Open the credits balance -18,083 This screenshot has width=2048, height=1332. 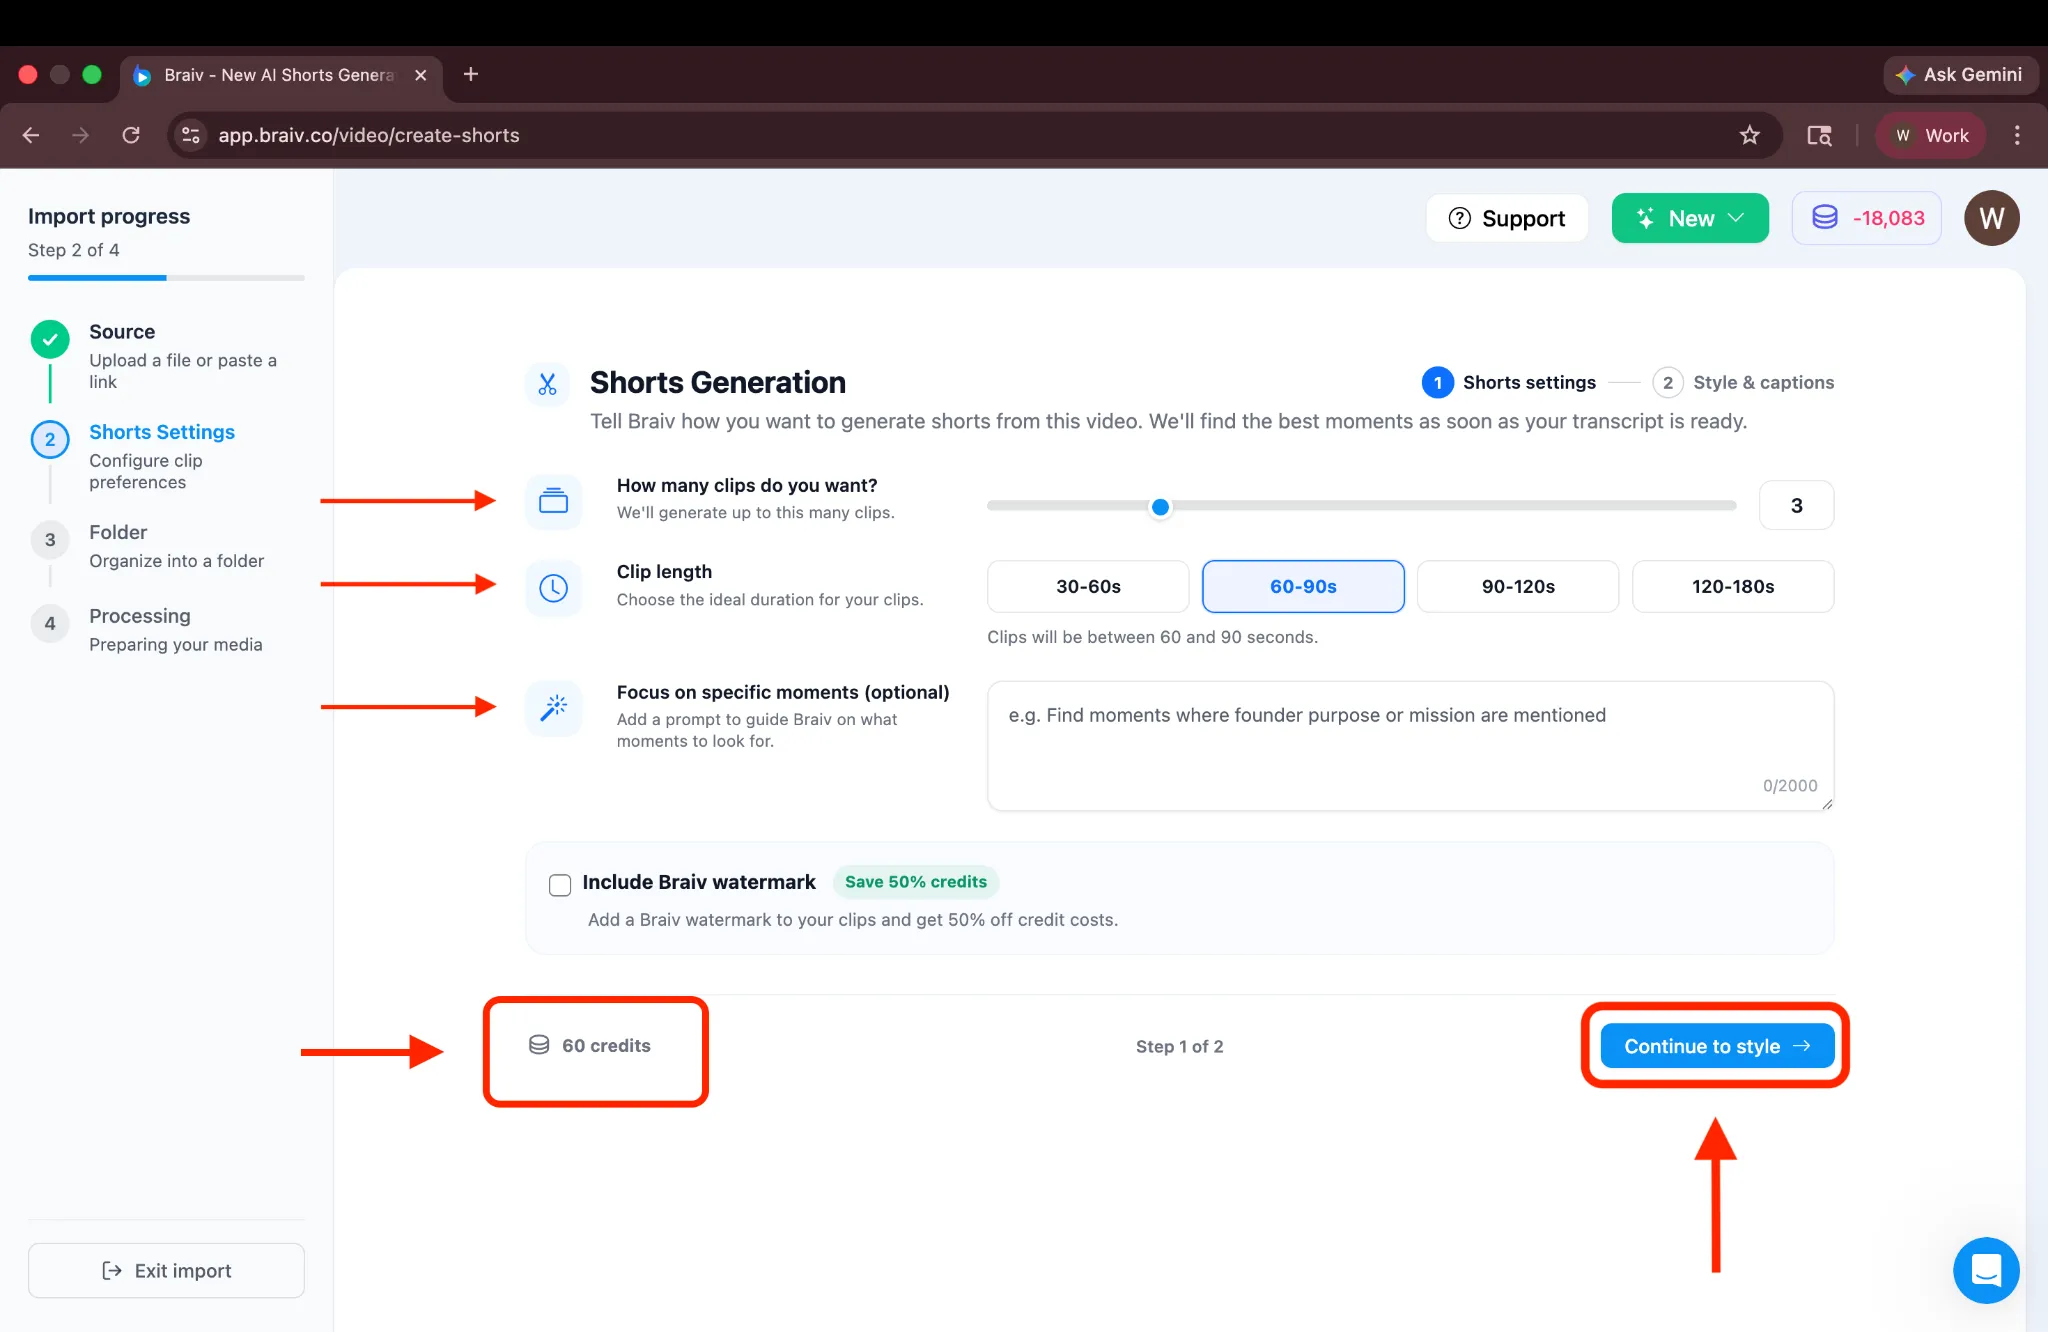point(1867,218)
